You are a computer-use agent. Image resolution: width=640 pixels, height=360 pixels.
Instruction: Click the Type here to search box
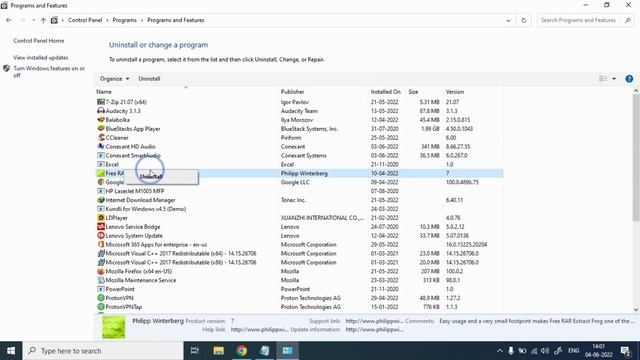(x=103, y=351)
